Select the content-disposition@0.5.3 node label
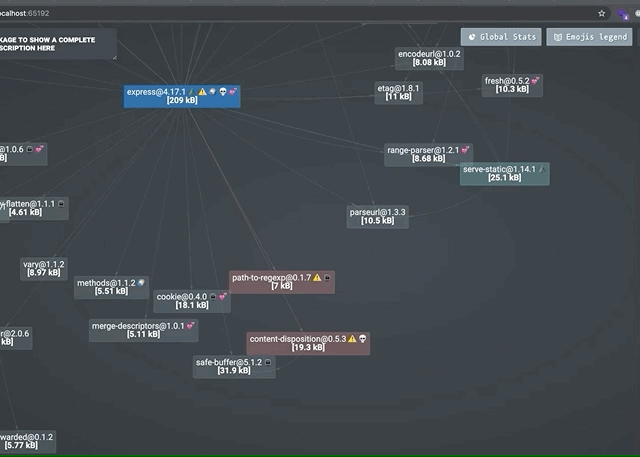Viewport: 640px width, 457px height. 298,339
